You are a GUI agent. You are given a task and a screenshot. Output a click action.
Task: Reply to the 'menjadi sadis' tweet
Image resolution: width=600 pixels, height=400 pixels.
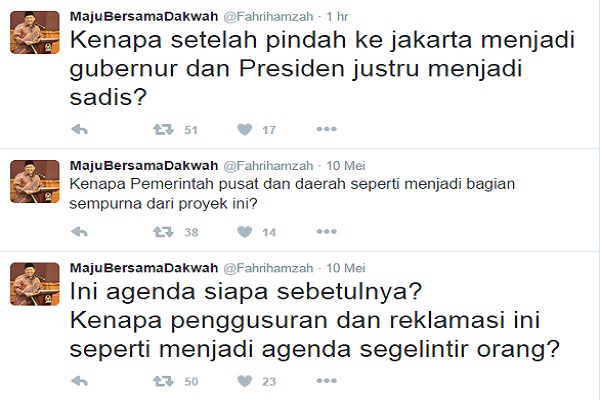80,129
